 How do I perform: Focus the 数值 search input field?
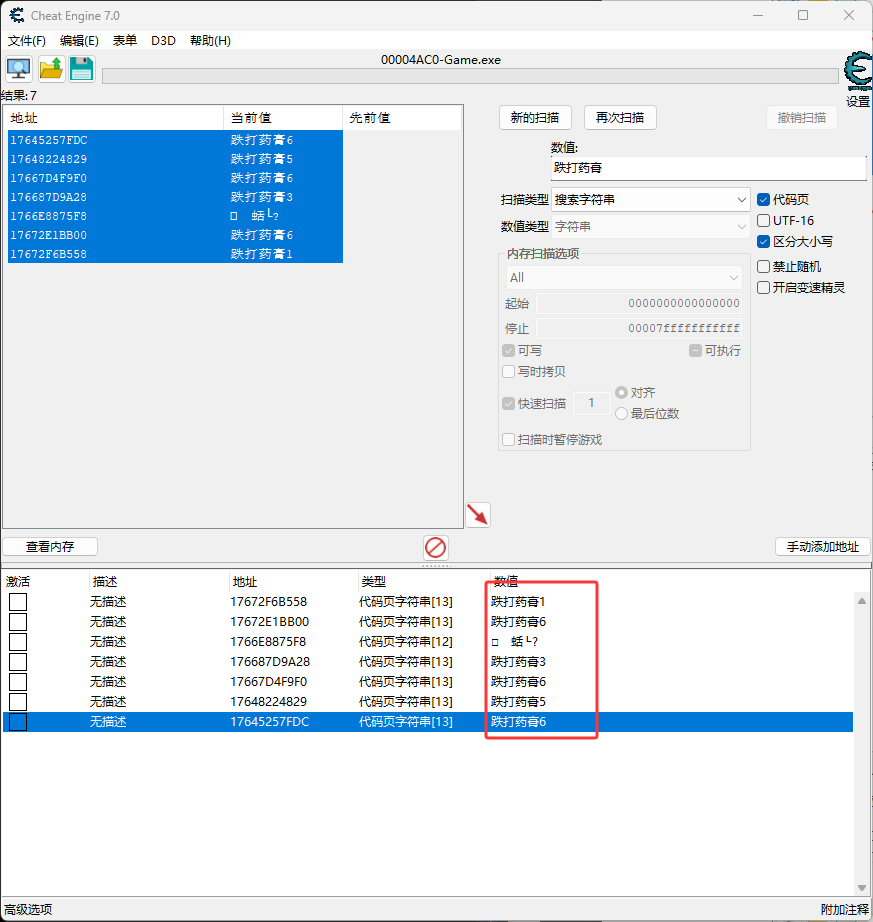pos(708,168)
